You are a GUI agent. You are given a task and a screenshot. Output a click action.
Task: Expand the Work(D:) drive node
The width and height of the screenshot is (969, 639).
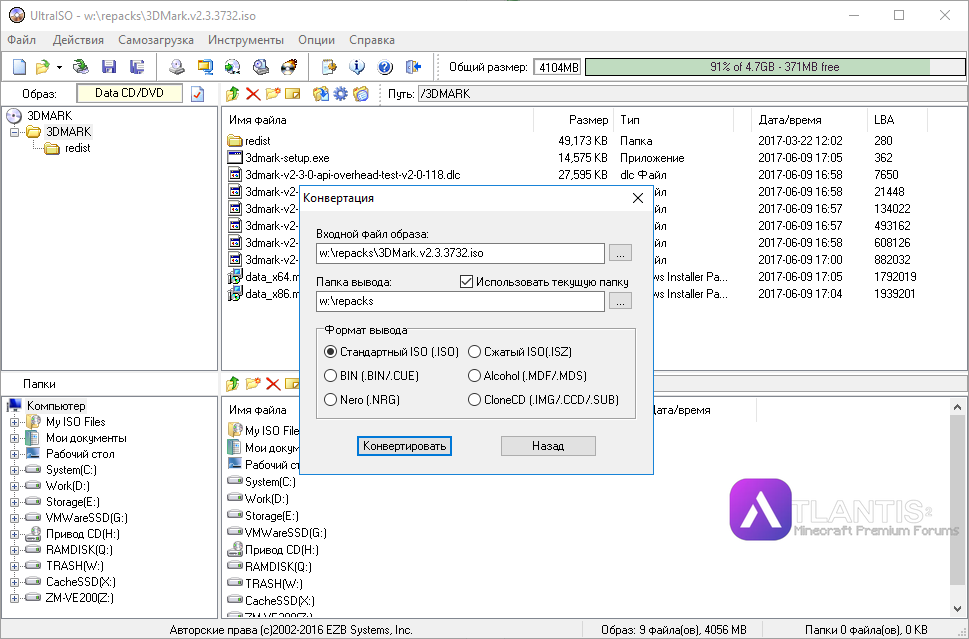click(x=14, y=486)
